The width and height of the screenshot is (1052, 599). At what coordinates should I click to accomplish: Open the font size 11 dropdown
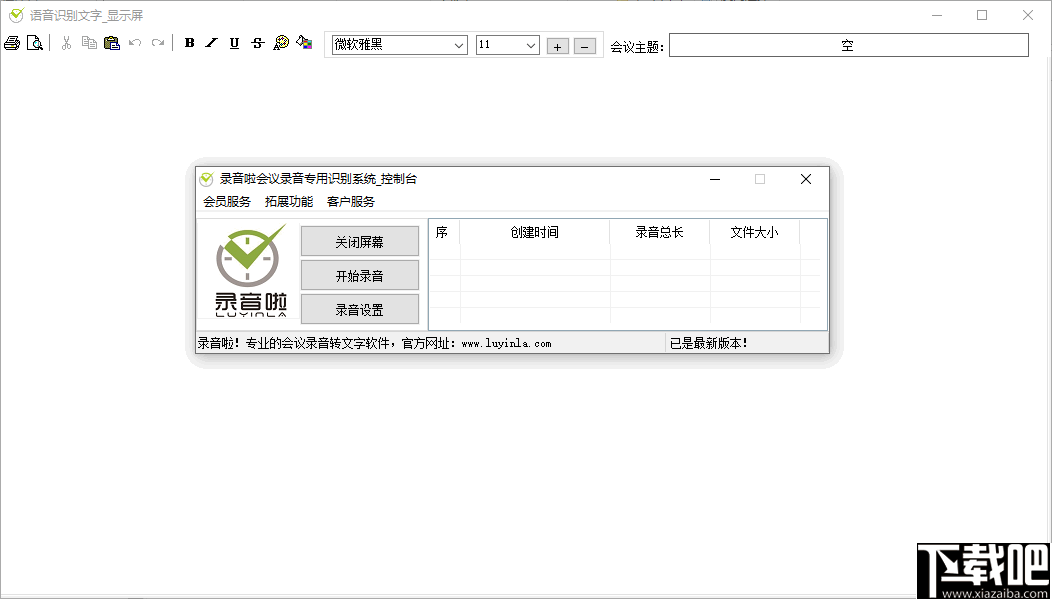tap(507, 44)
